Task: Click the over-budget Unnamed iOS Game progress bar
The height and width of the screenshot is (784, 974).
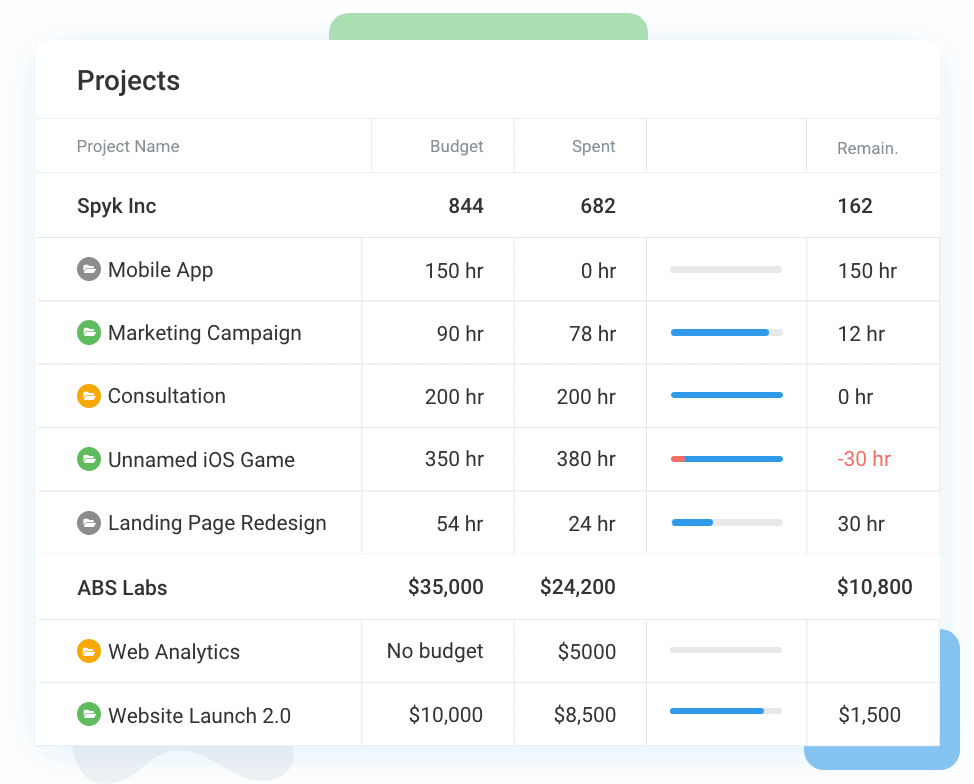Action: coord(726,459)
